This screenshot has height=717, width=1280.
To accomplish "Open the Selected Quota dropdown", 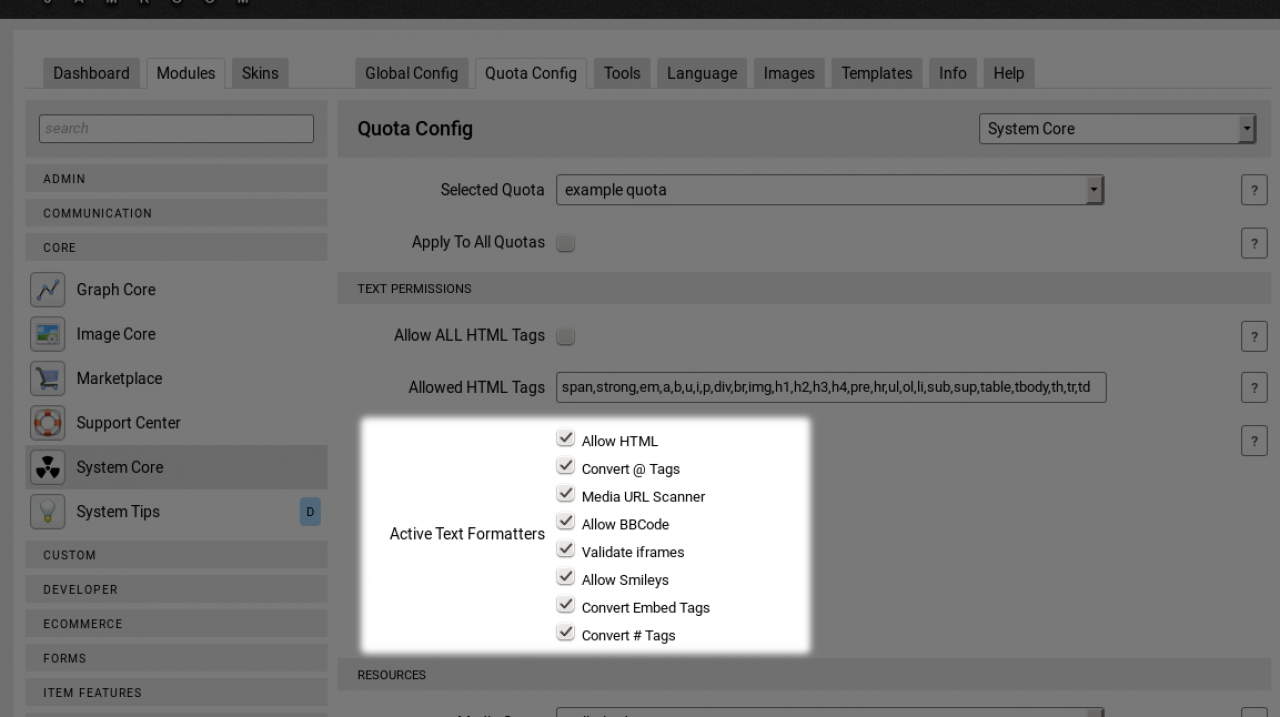I will pyautogui.click(x=829, y=190).
